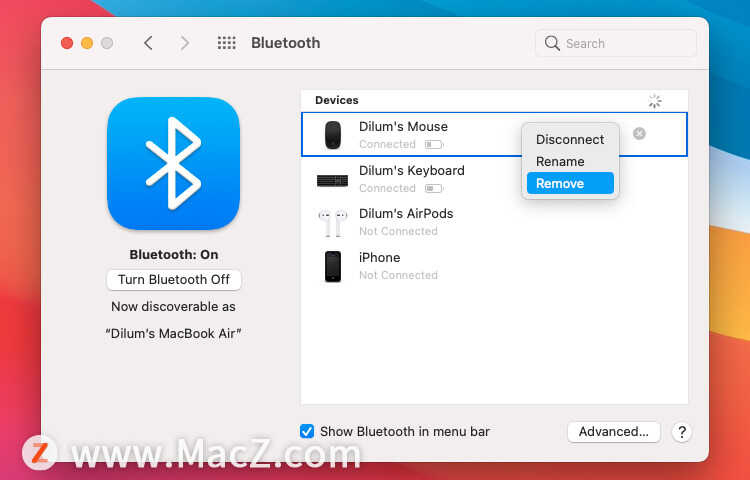Go forward with the right chevron
This screenshot has height=480, width=750.
(x=185, y=43)
